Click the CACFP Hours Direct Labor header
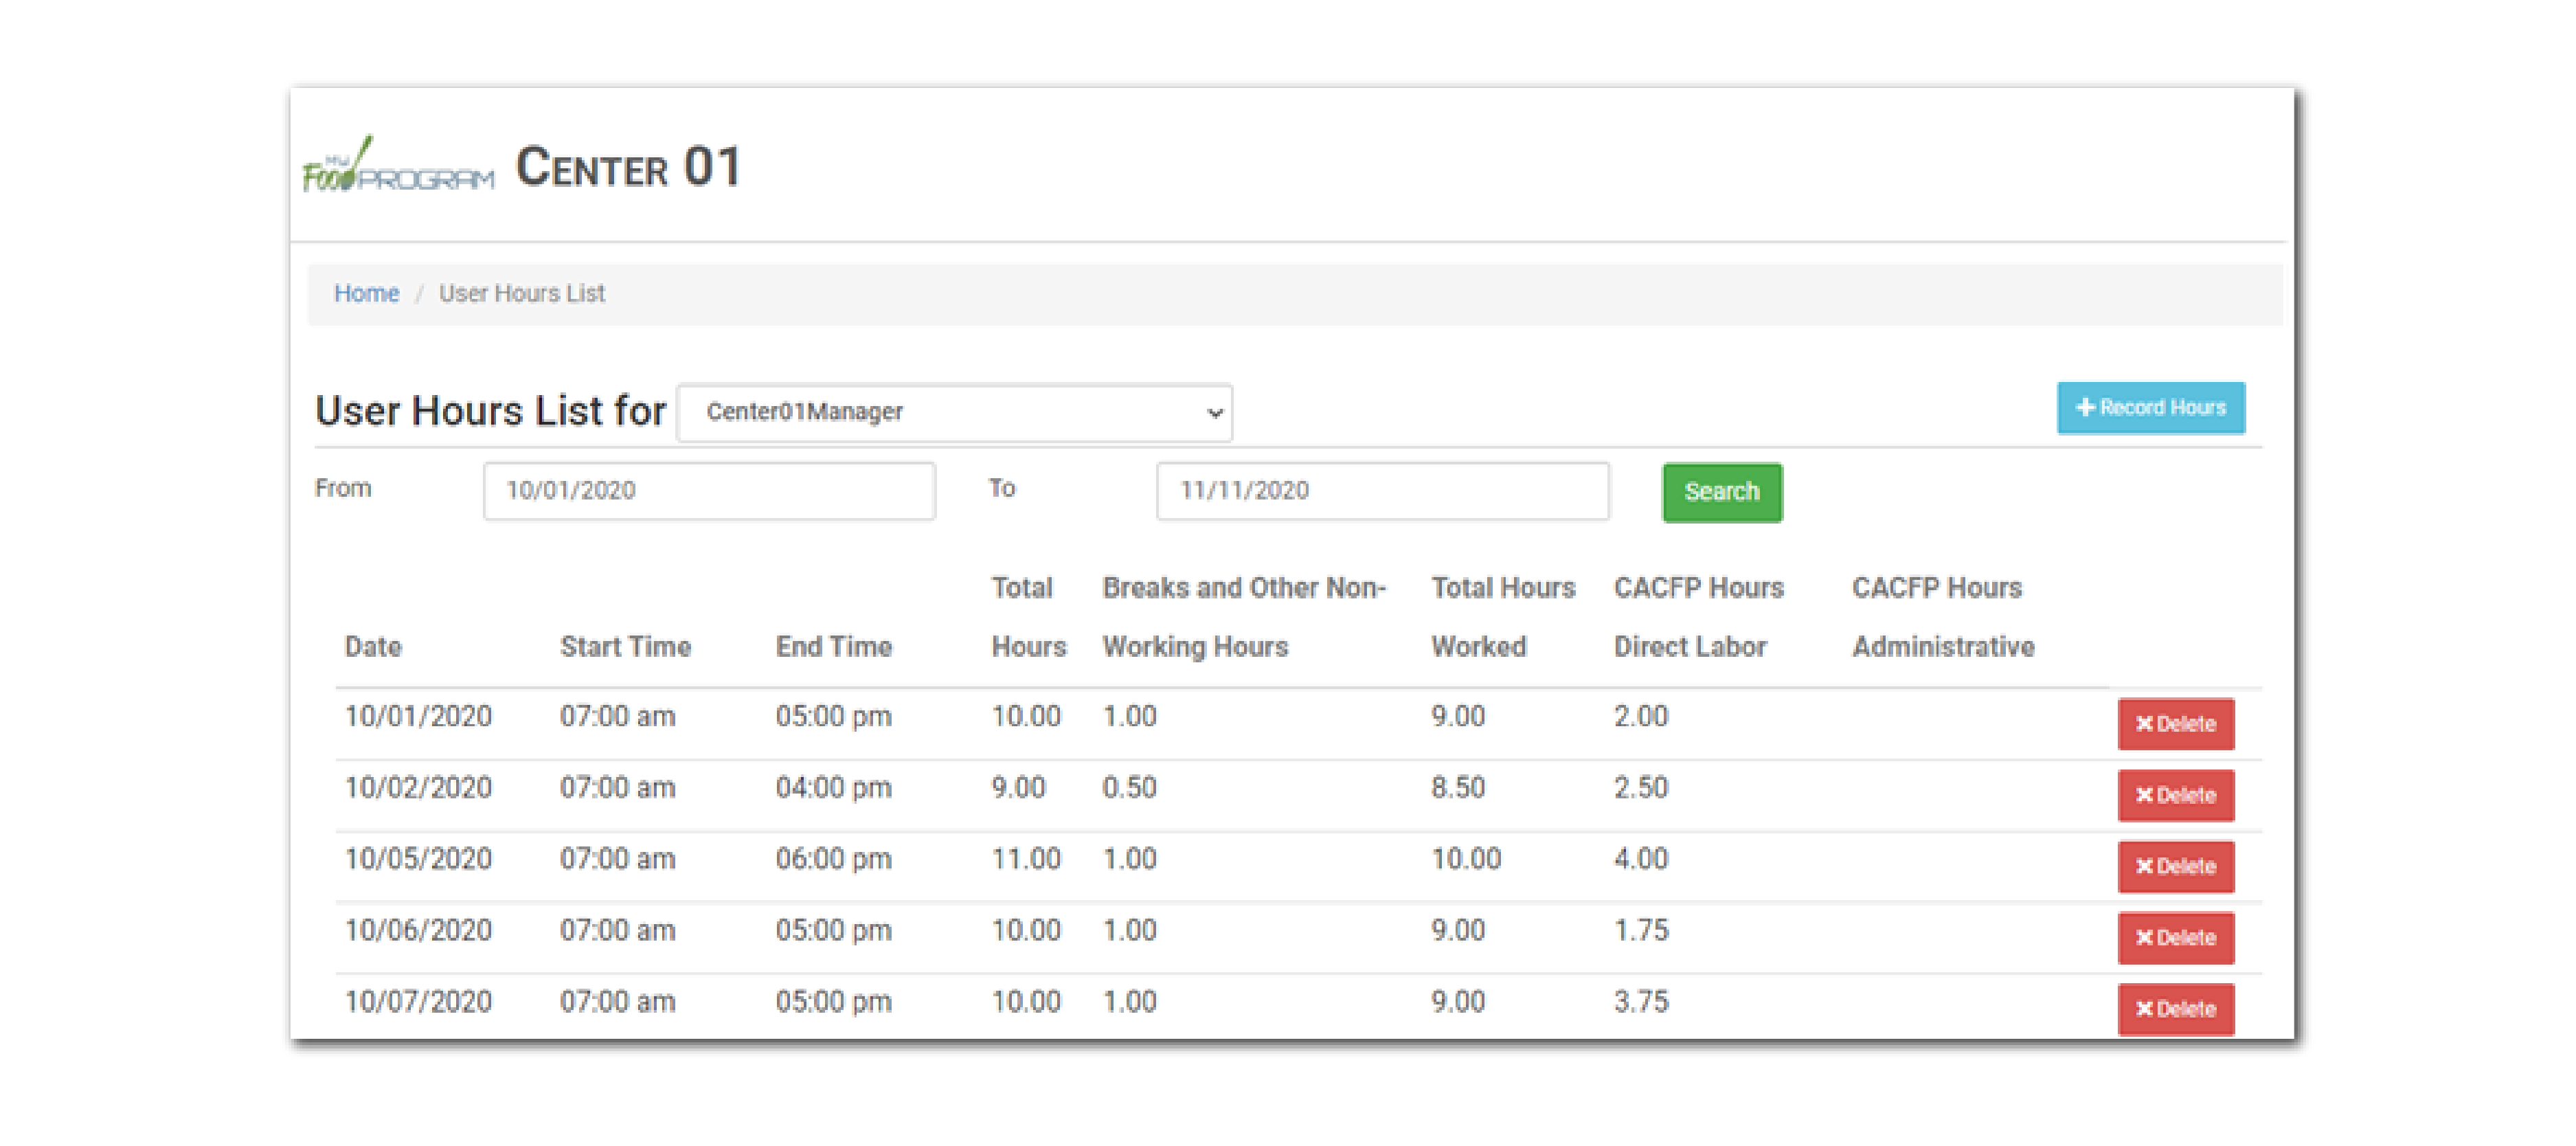Image resolution: width=2576 pixels, height=1146 pixels. pos(1697,617)
